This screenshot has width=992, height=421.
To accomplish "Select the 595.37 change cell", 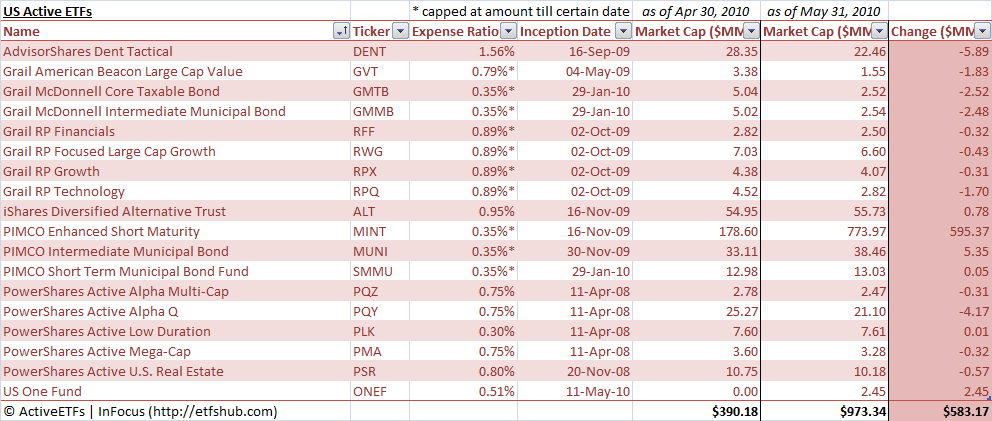I will pyautogui.click(x=941, y=231).
